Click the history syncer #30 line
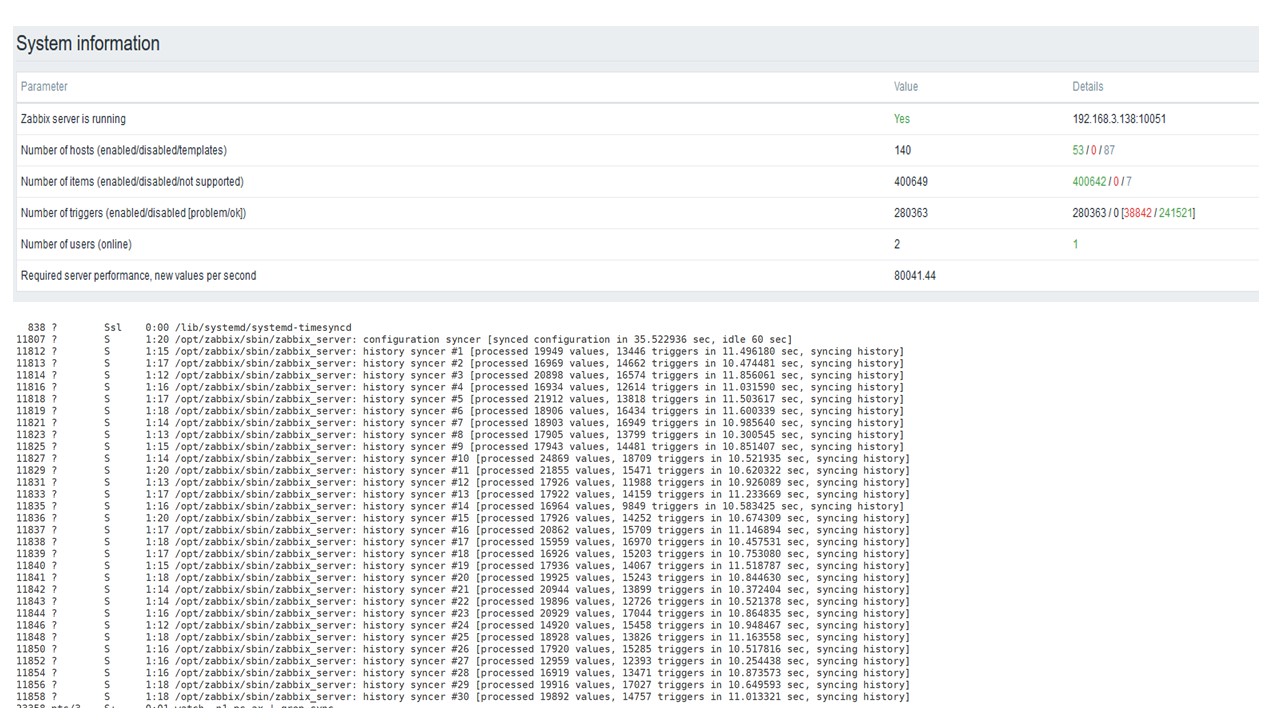 (x=463, y=697)
